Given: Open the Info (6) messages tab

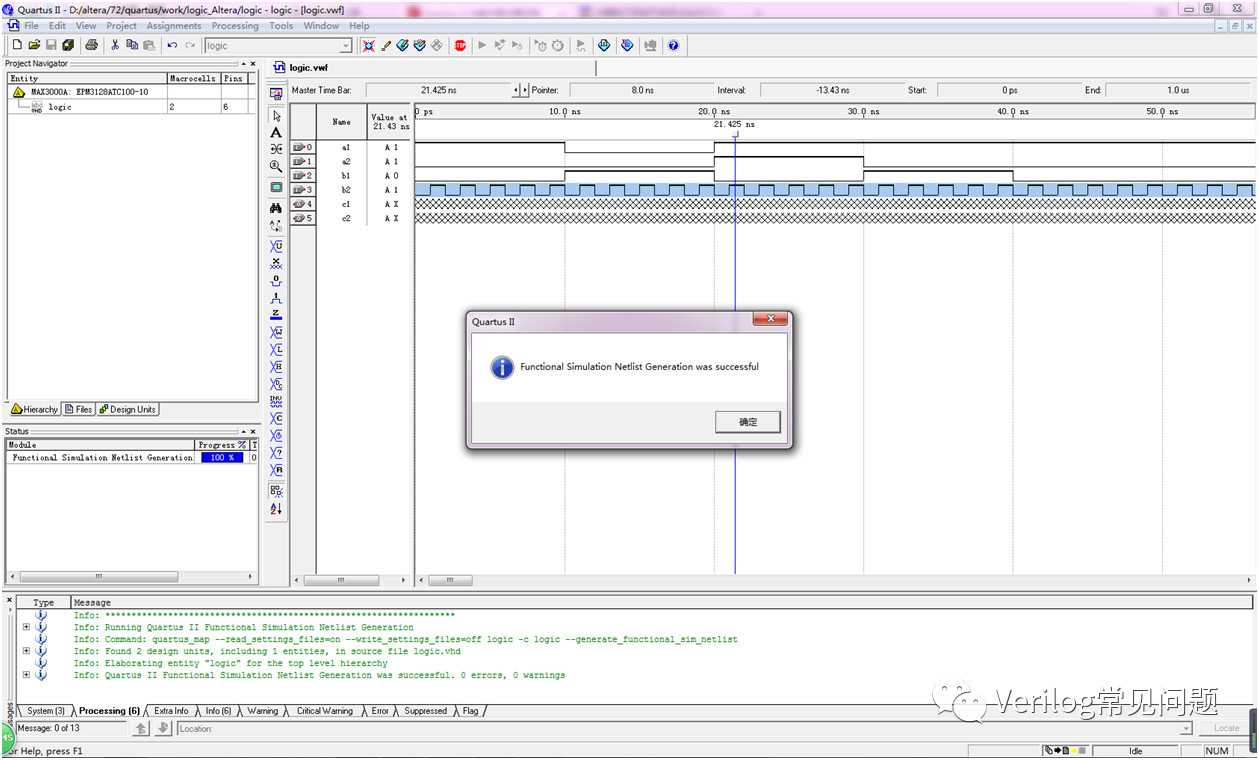Looking at the screenshot, I should 218,711.
